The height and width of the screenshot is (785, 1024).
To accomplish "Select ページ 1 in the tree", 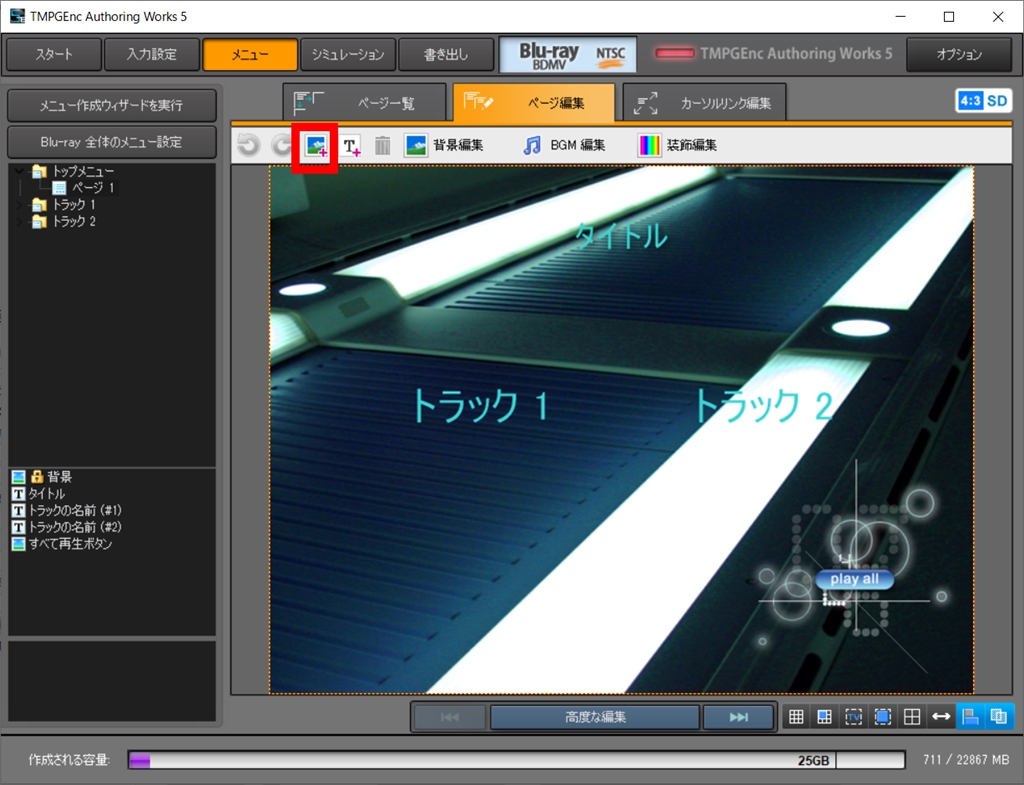I will 84,188.
